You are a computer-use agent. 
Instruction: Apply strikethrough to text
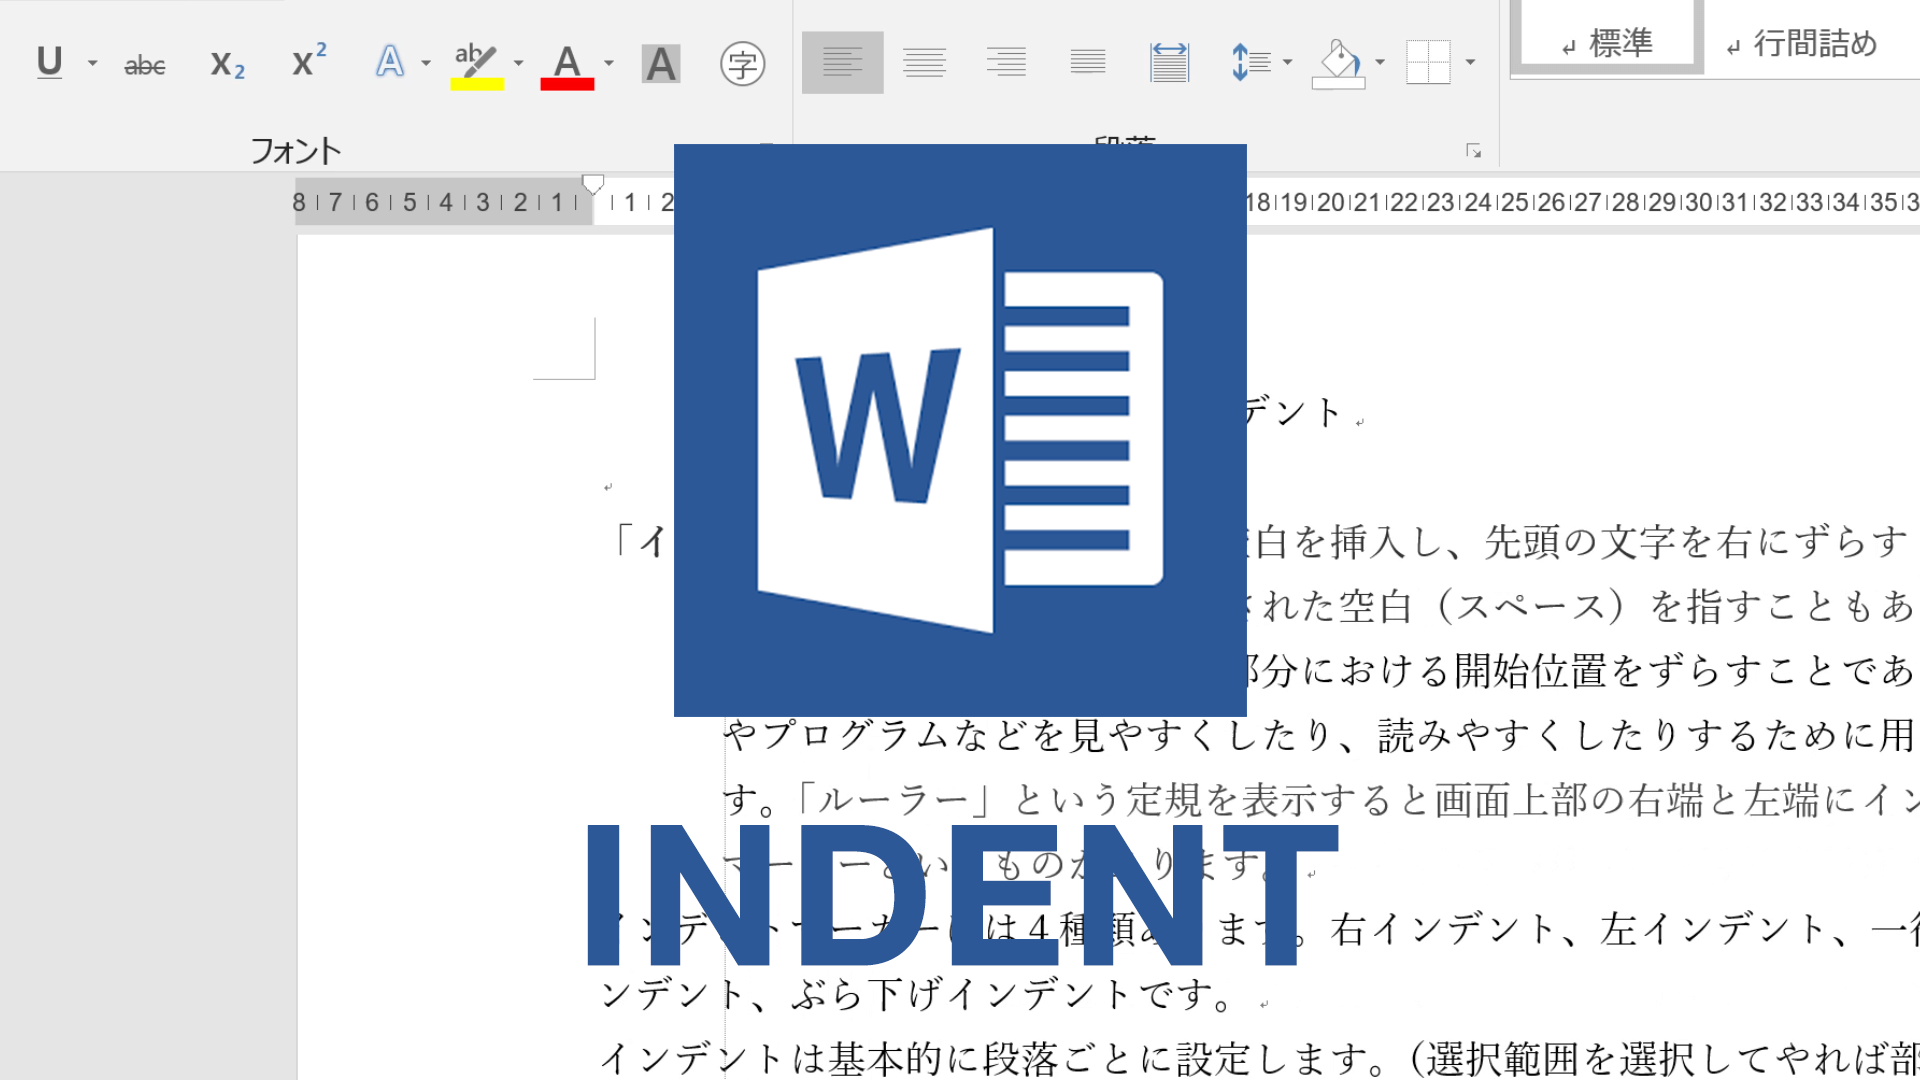145,66
